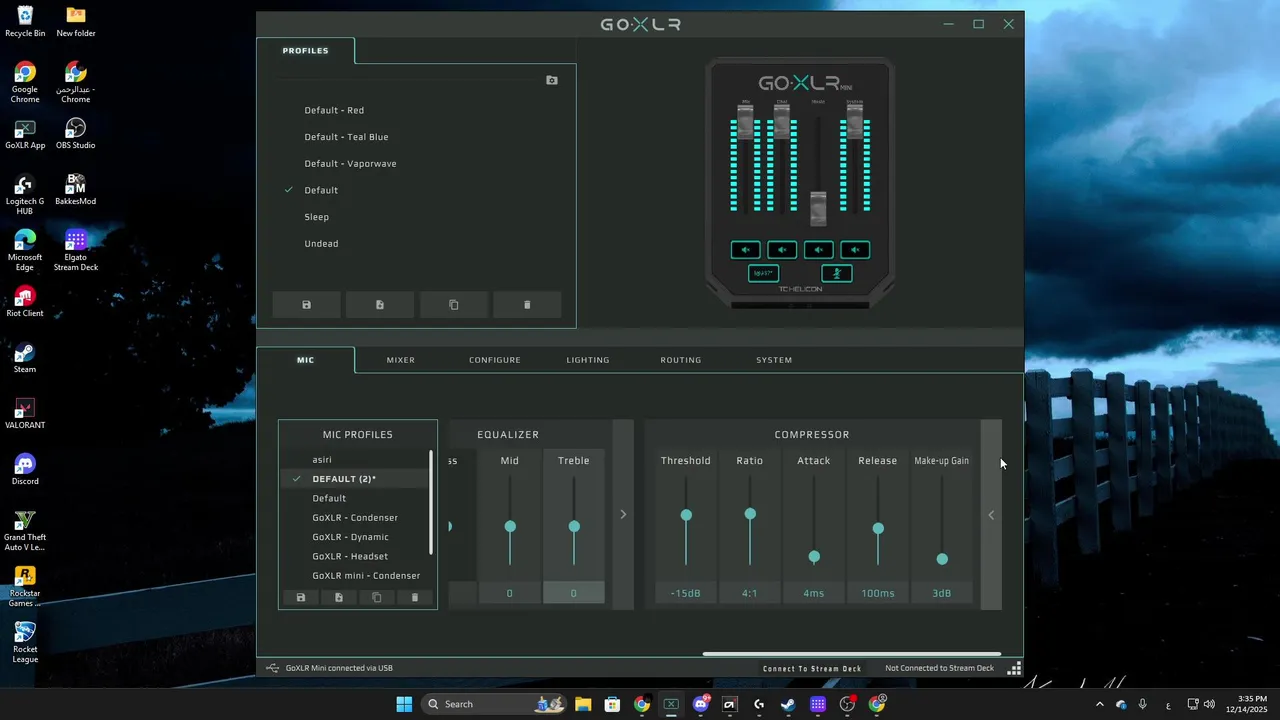Toggle the mute button under the Chat fader
This screenshot has width=1280, height=720.
782,250
